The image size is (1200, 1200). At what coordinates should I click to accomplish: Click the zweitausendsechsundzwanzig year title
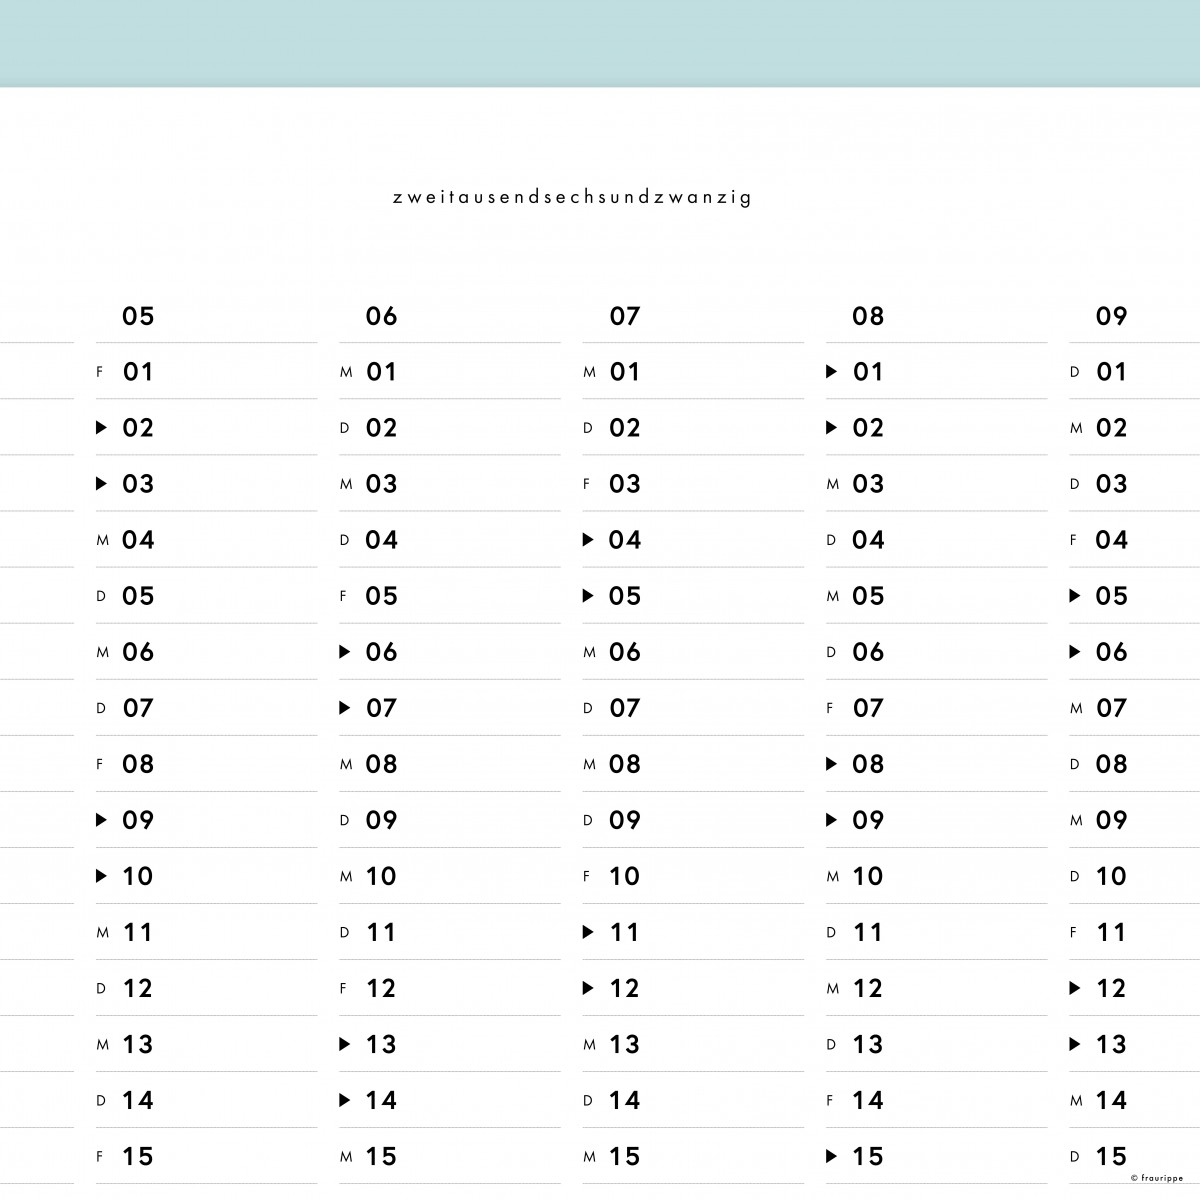[573, 197]
